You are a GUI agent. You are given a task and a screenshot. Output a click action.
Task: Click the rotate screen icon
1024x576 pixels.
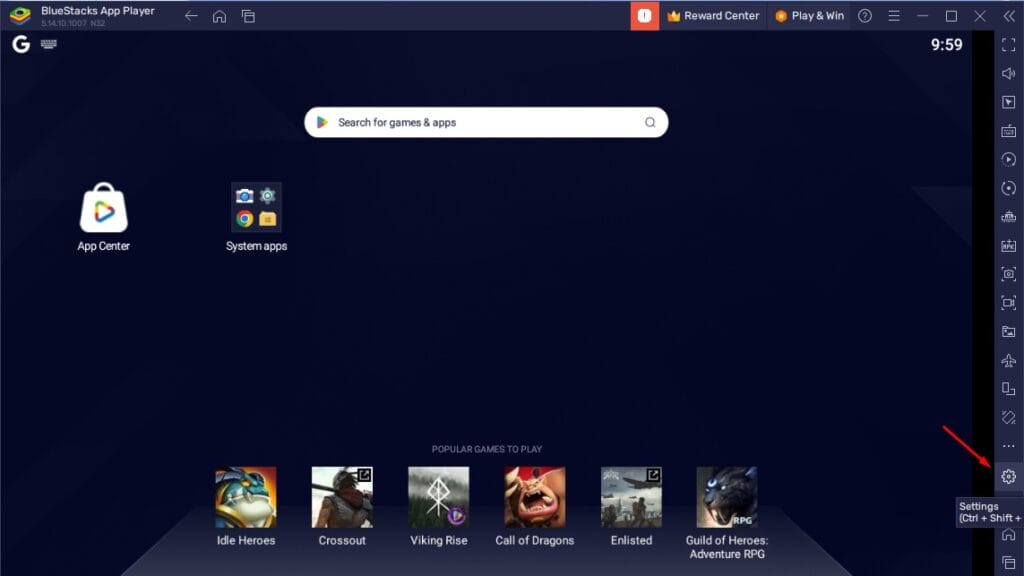click(1008, 389)
